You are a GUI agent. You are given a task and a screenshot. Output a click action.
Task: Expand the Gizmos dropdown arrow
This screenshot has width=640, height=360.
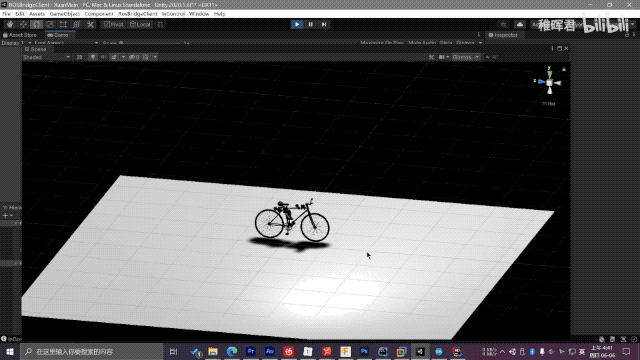477,57
